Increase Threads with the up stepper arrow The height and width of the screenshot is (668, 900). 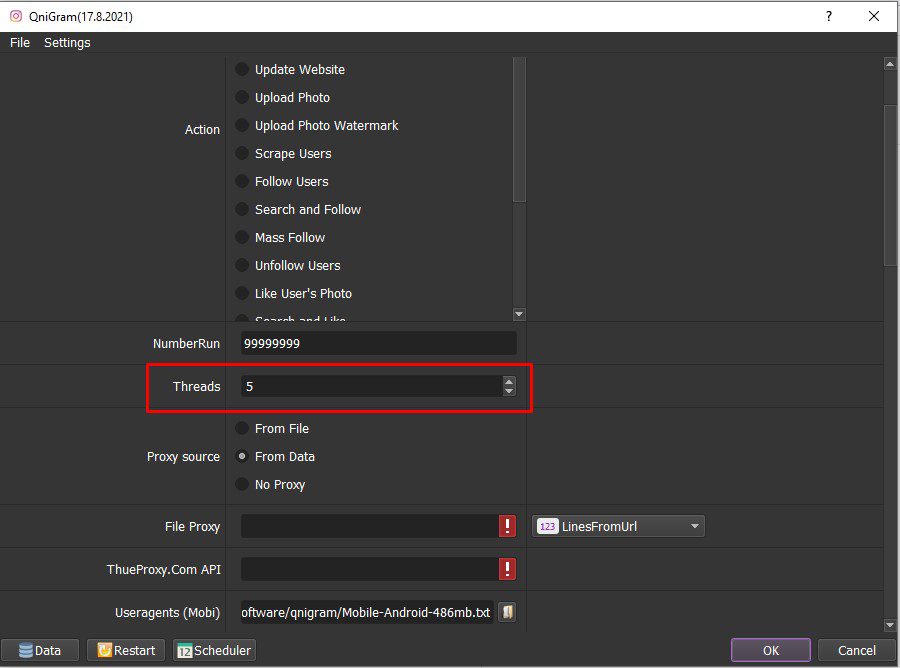tap(509, 381)
